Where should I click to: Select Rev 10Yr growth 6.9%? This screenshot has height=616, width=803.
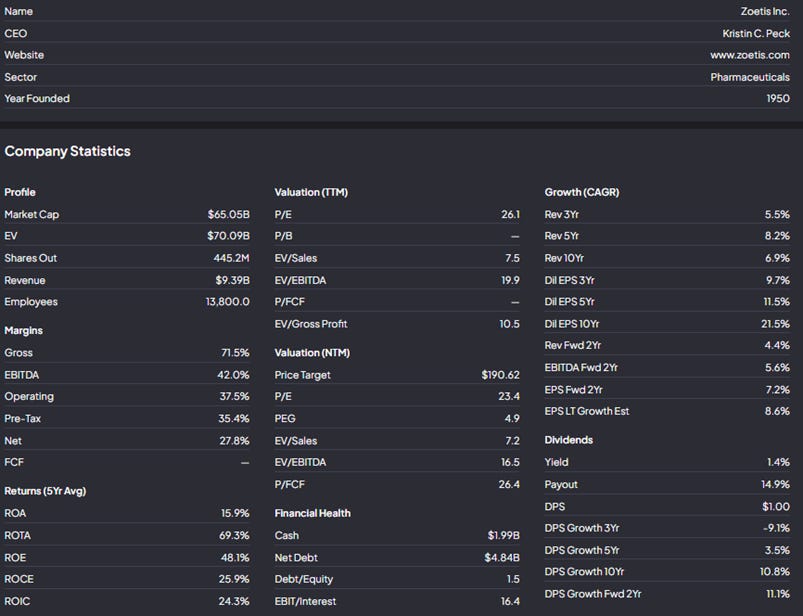point(777,258)
